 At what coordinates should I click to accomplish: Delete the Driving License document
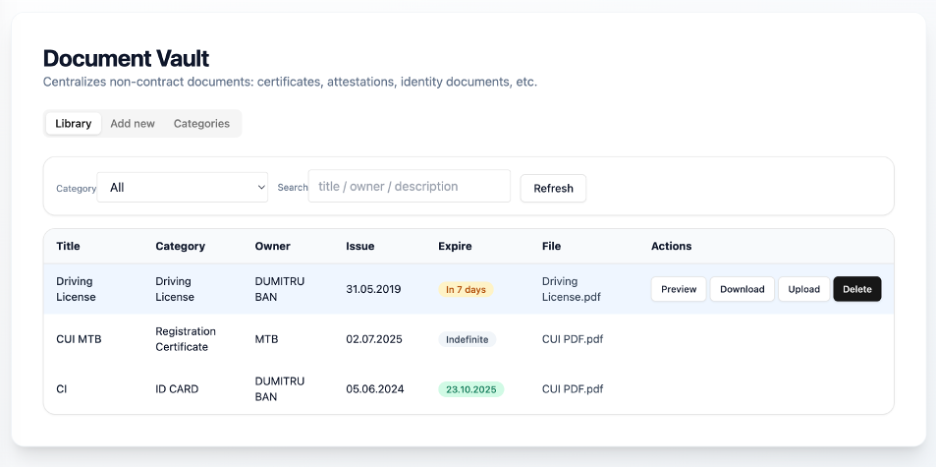[857, 289]
